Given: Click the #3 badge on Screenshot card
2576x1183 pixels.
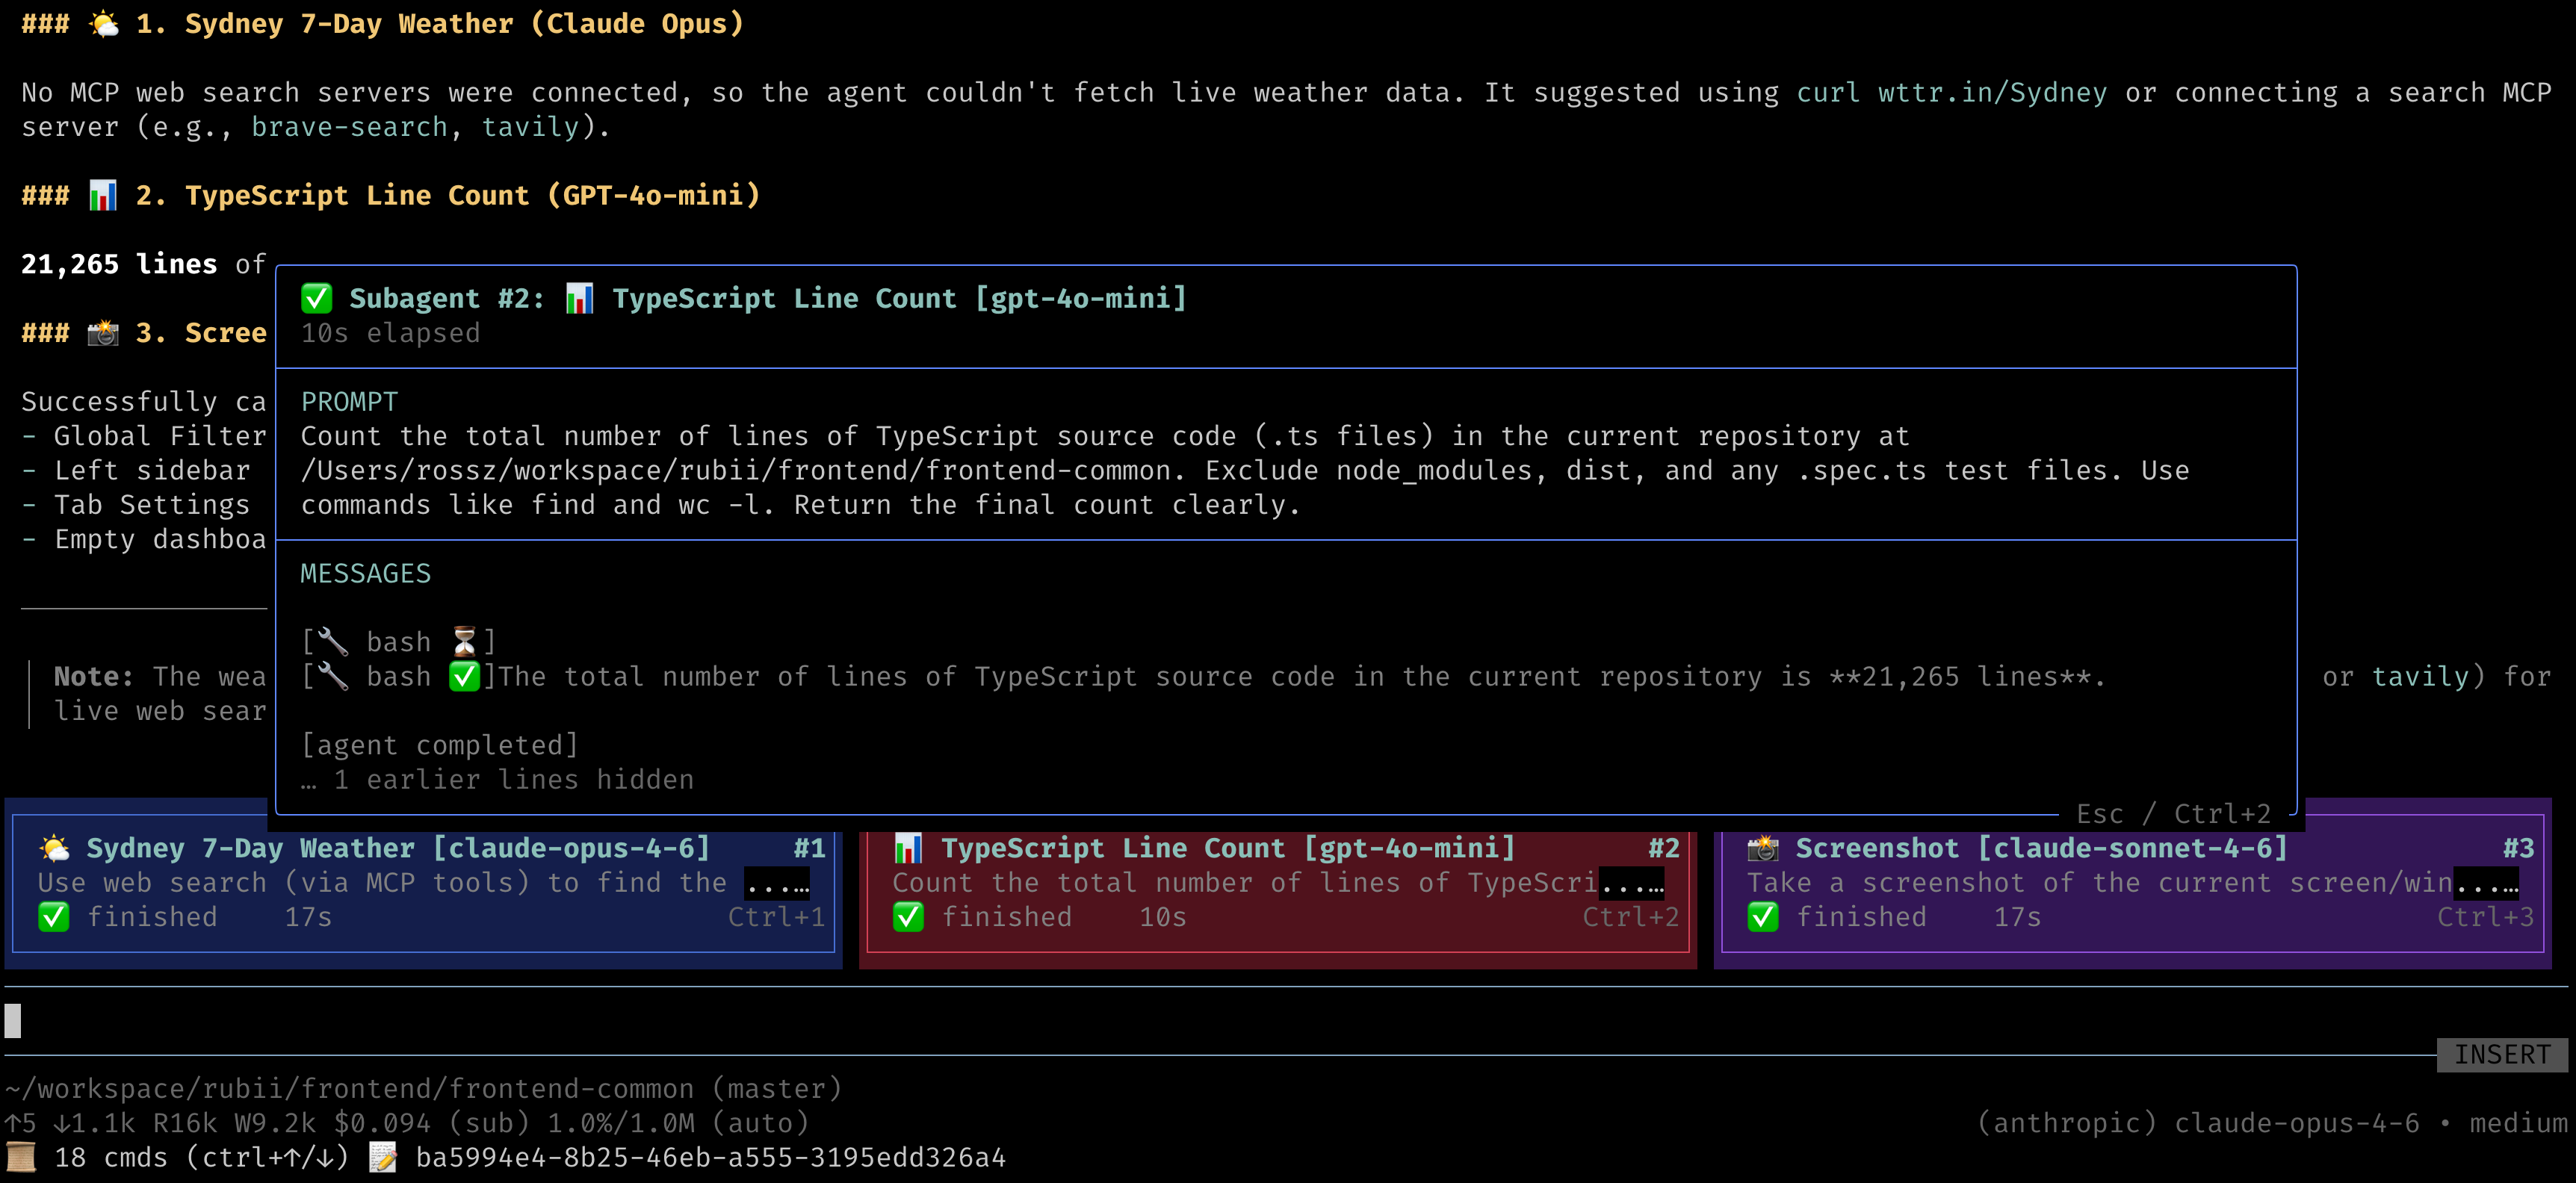Looking at the screenshot, I should (2518, 849).
